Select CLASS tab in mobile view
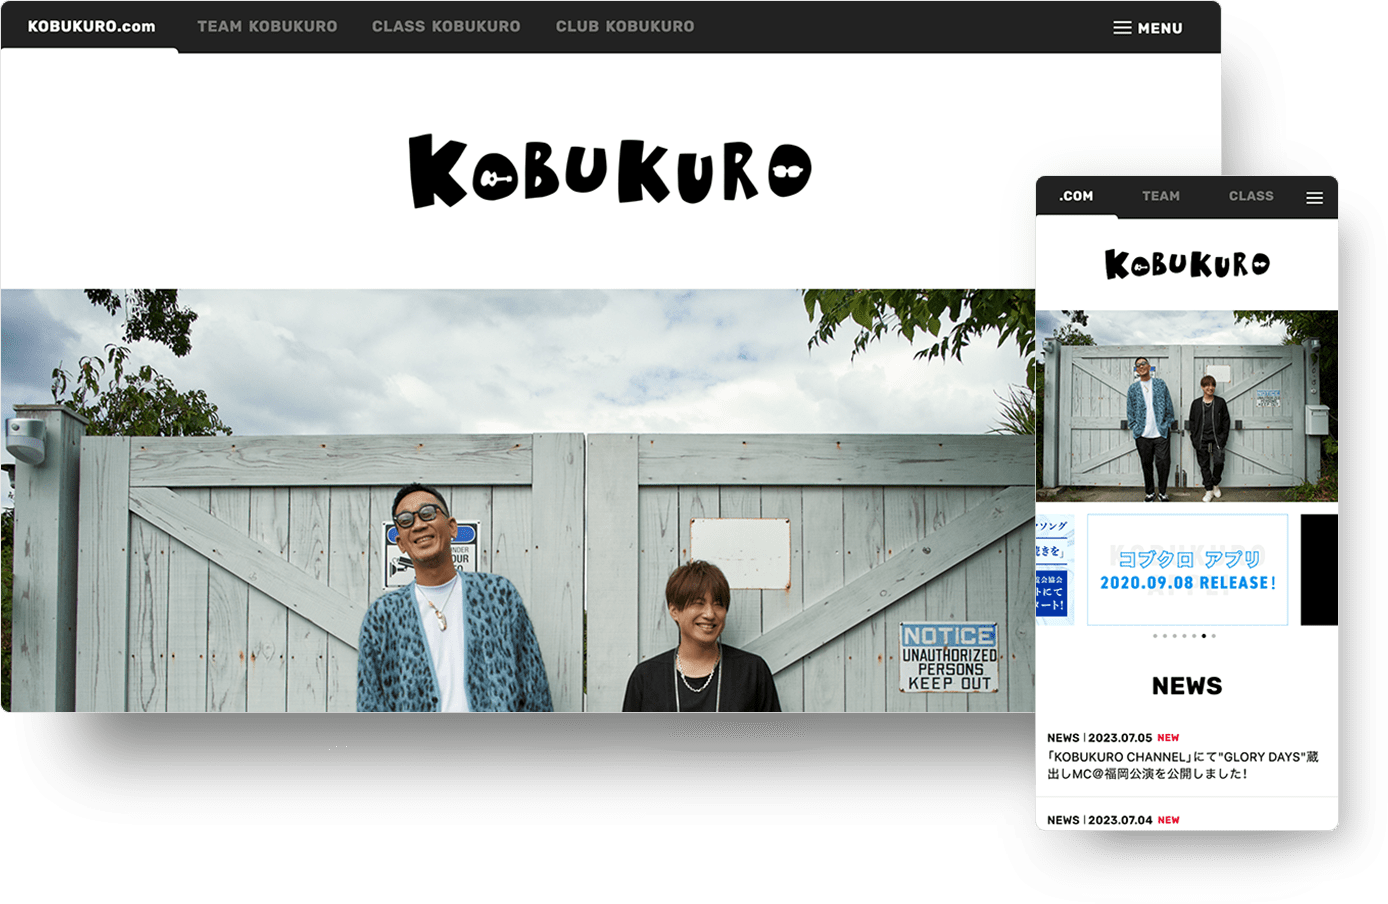Viewport: 1388px width, 904px height. (1251, 196)
